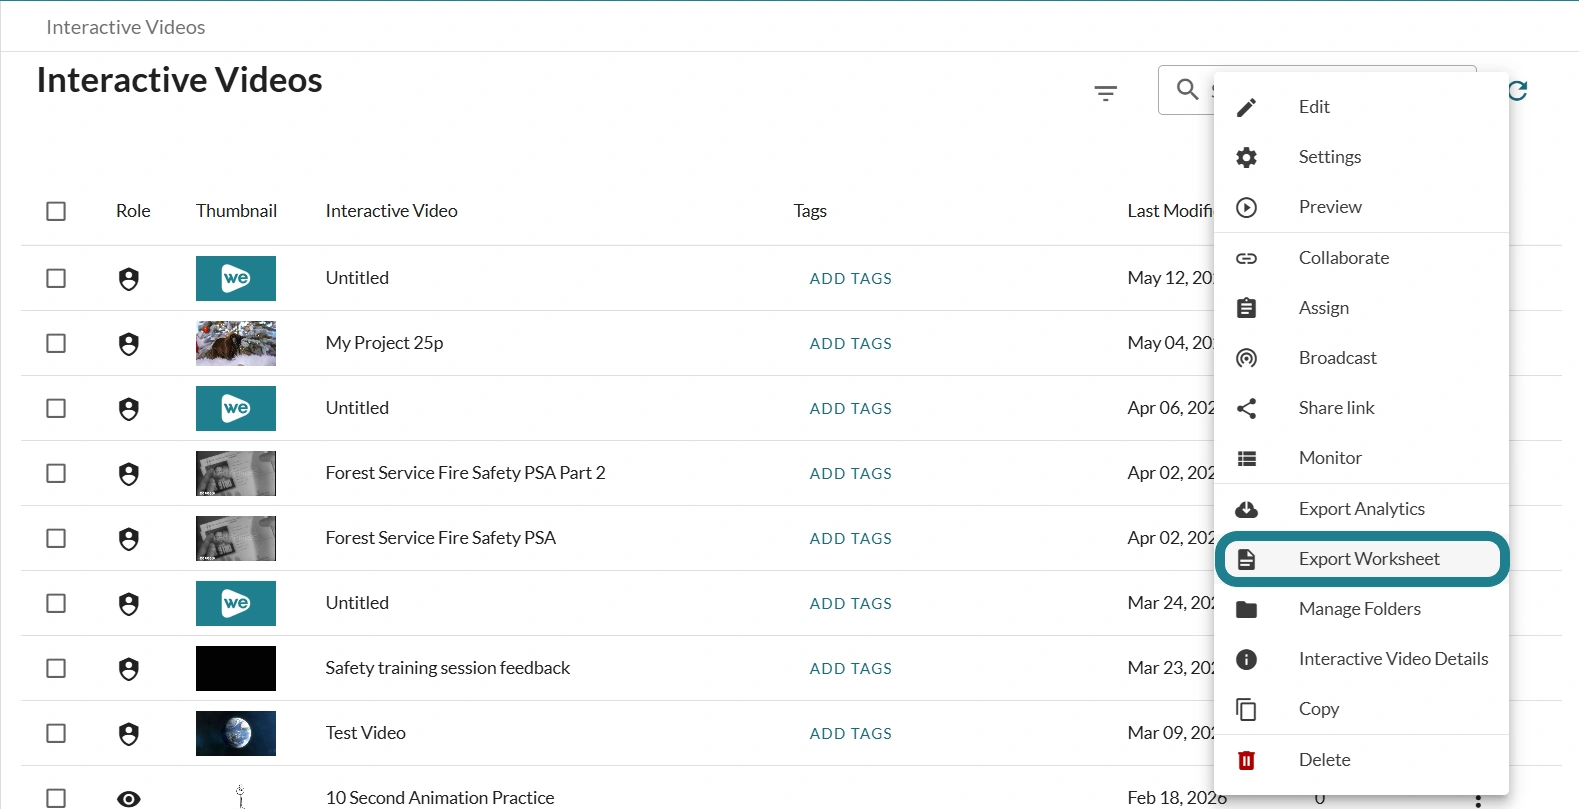Image resolution: width=1579 pixels, height=809 pixels.
Task: Open the Safety training session feedback title
Action: [447, 668]
